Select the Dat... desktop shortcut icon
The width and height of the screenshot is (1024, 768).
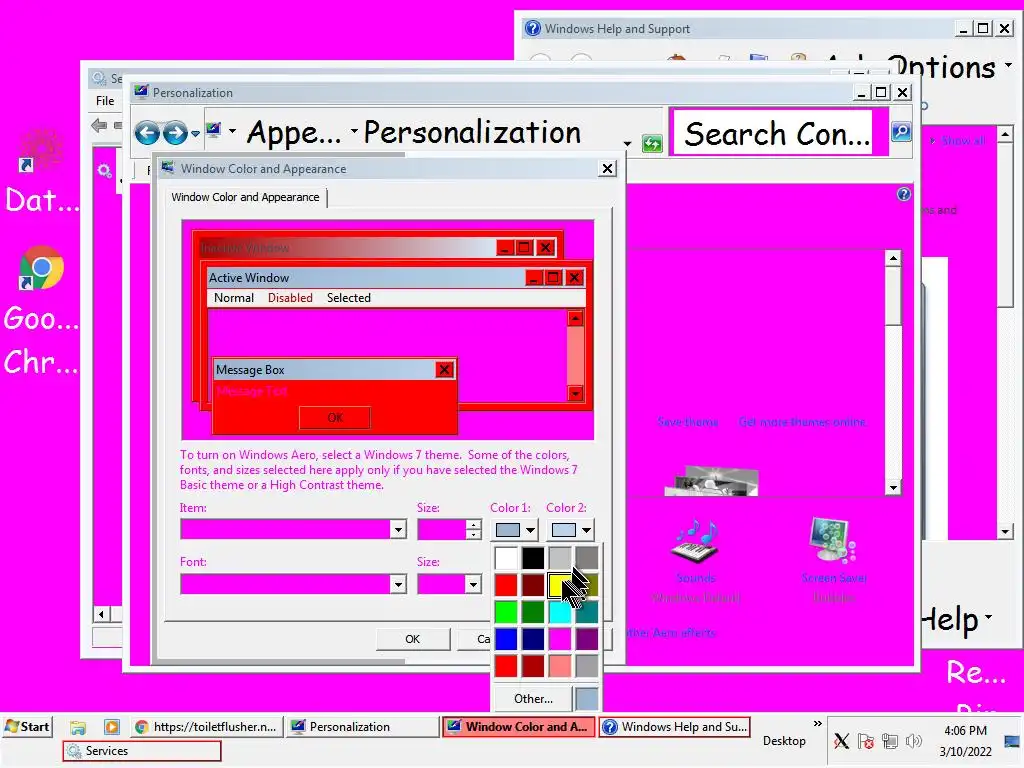(41, 150)
